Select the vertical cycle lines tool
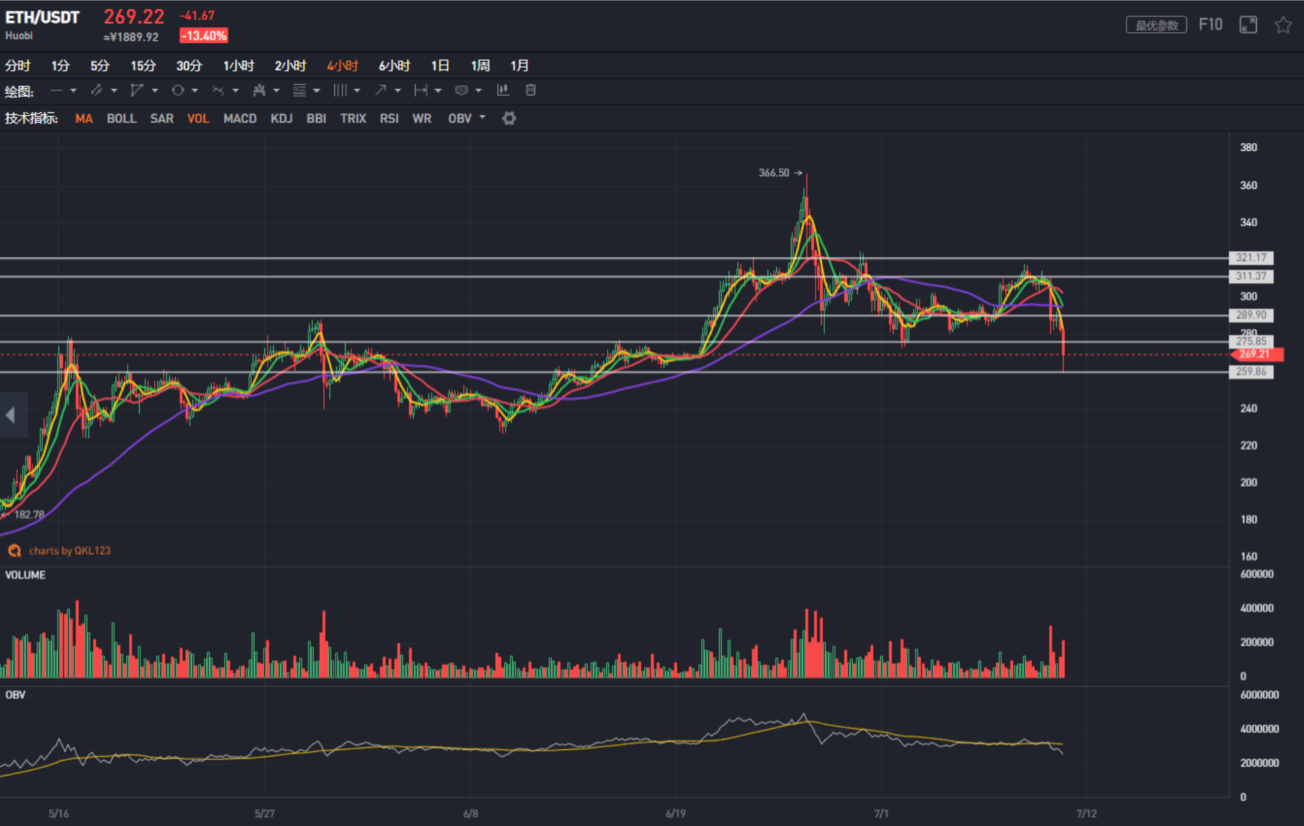This screenshot has height=826, width=1304. [x=340, y=90]
